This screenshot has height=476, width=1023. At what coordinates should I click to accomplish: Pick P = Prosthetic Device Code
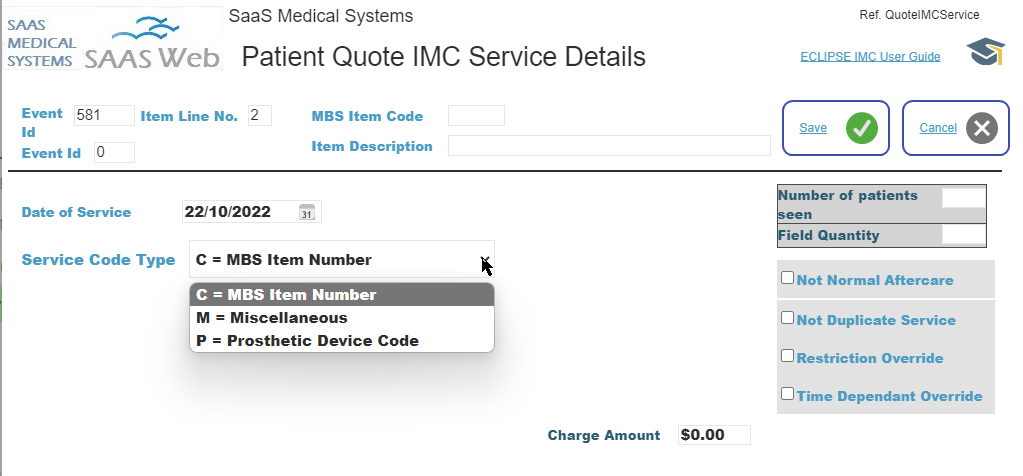click(x=342, y=341)
